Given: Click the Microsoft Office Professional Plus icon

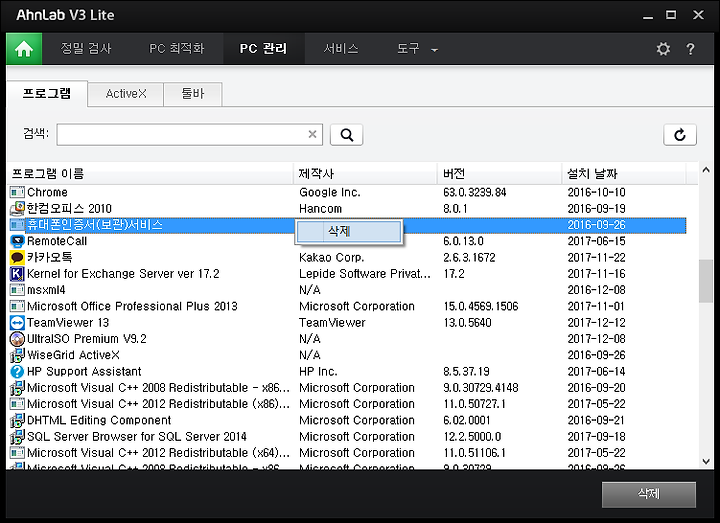Looking at the screenshot, I should pyautogui.click(x=17, y=306).
